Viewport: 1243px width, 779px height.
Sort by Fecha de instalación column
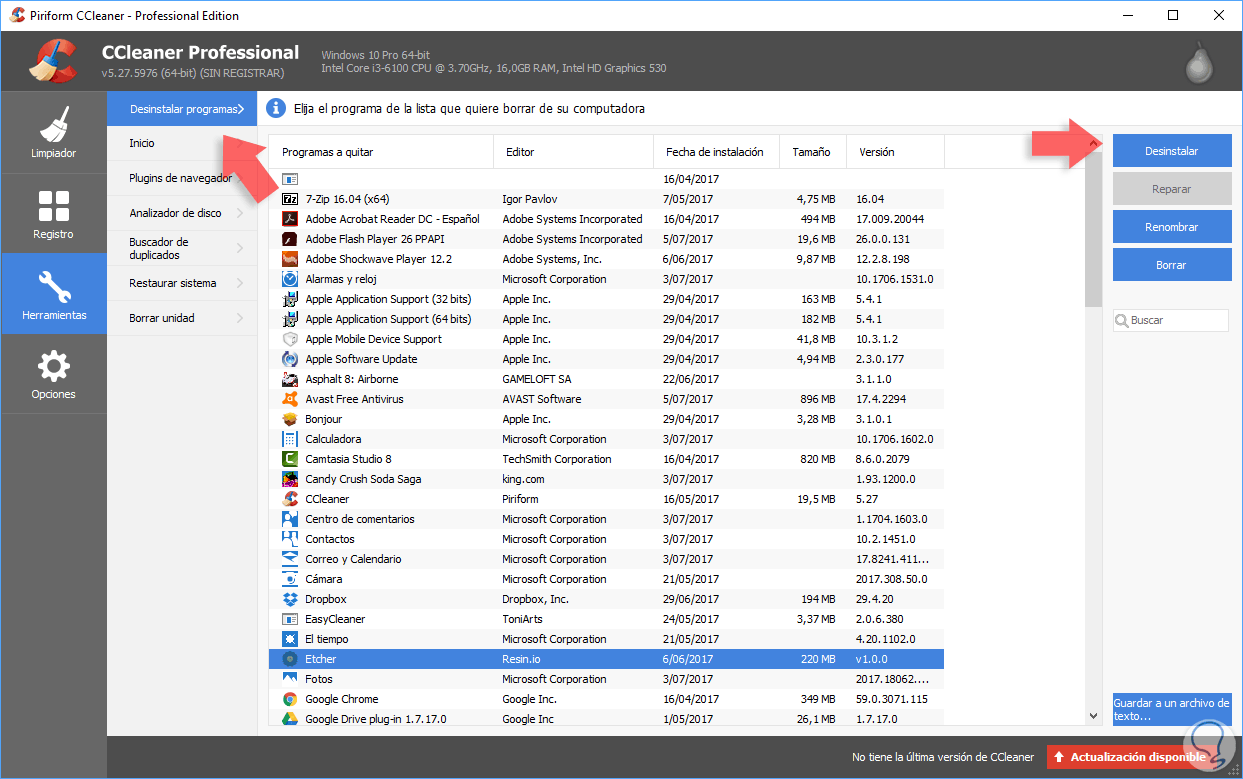tap(716, 152)
